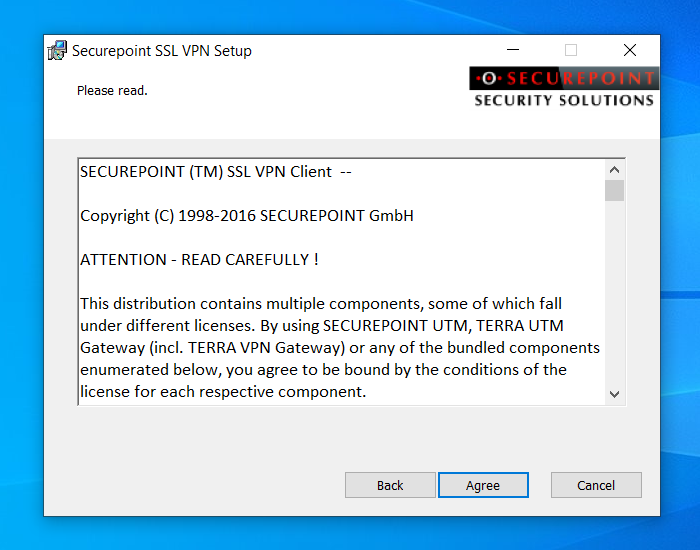Click the Securepoint Security Solutions logo
The image size is (700, 550).
[564, 88]
